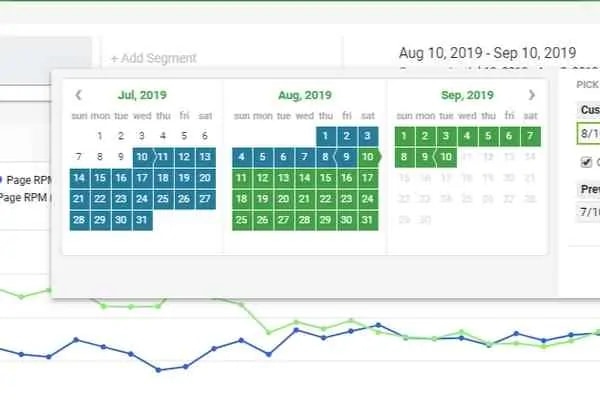Click the previous period date input field

coord(589,212)
